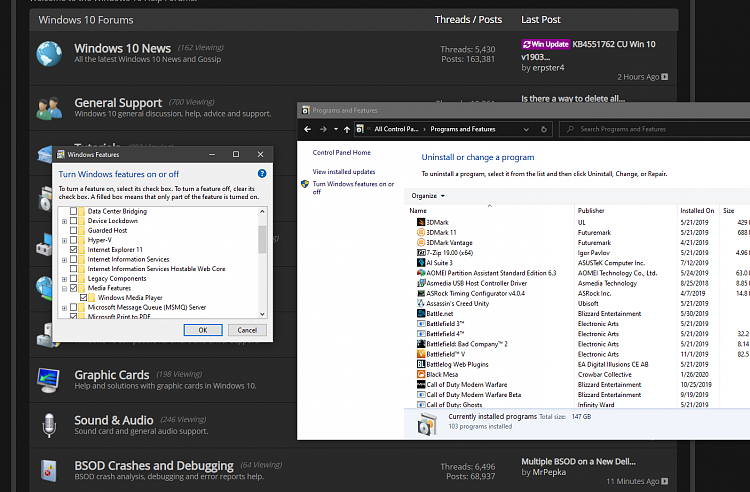Click the 3DMark program icon
750x492 pixels.
click(x=421, y=222)
